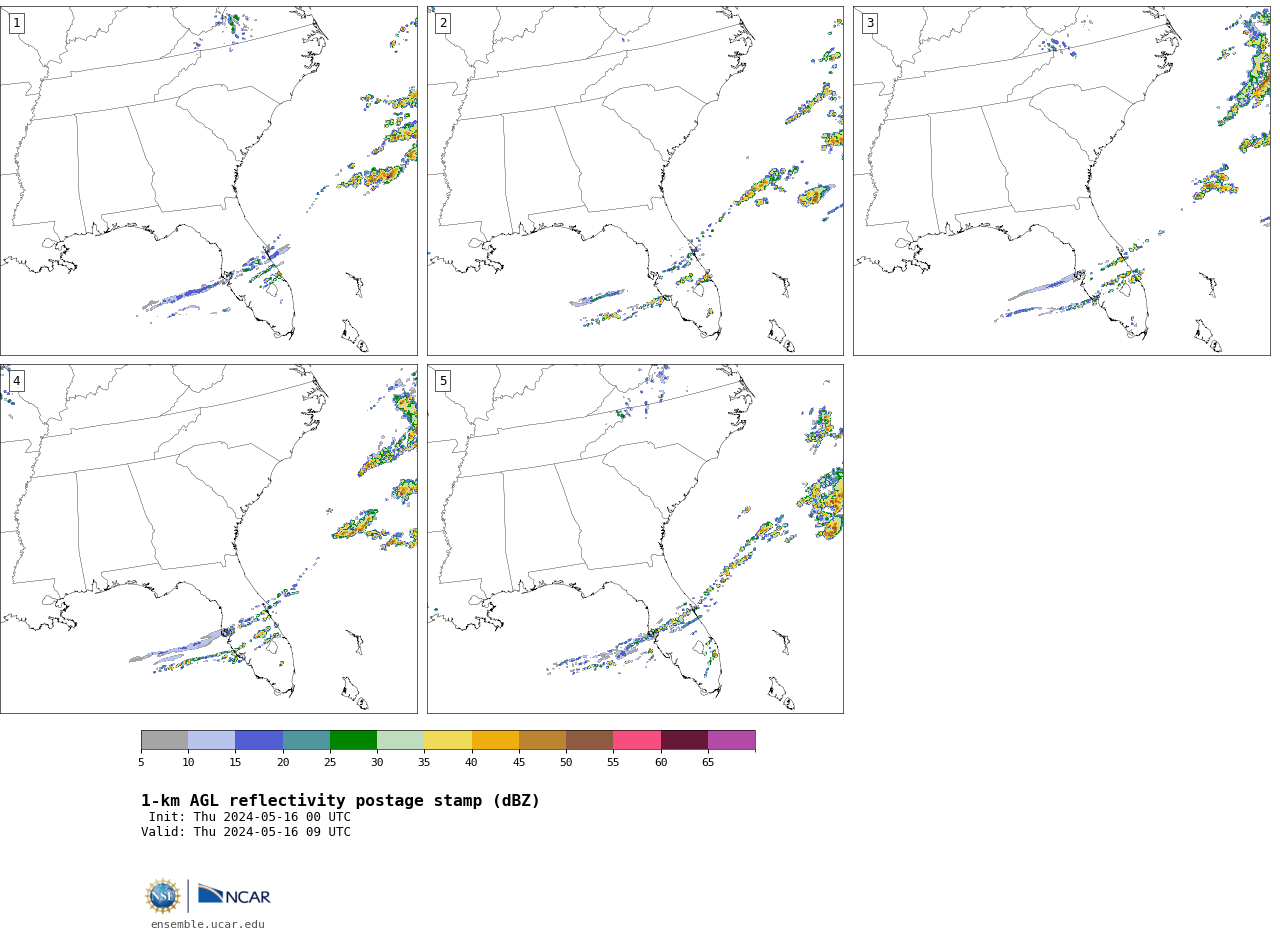Image resolution: width=1280 pixels, height=936 pixels.
Task: Click the colorbar tick label 5
Action: point(141,763)
